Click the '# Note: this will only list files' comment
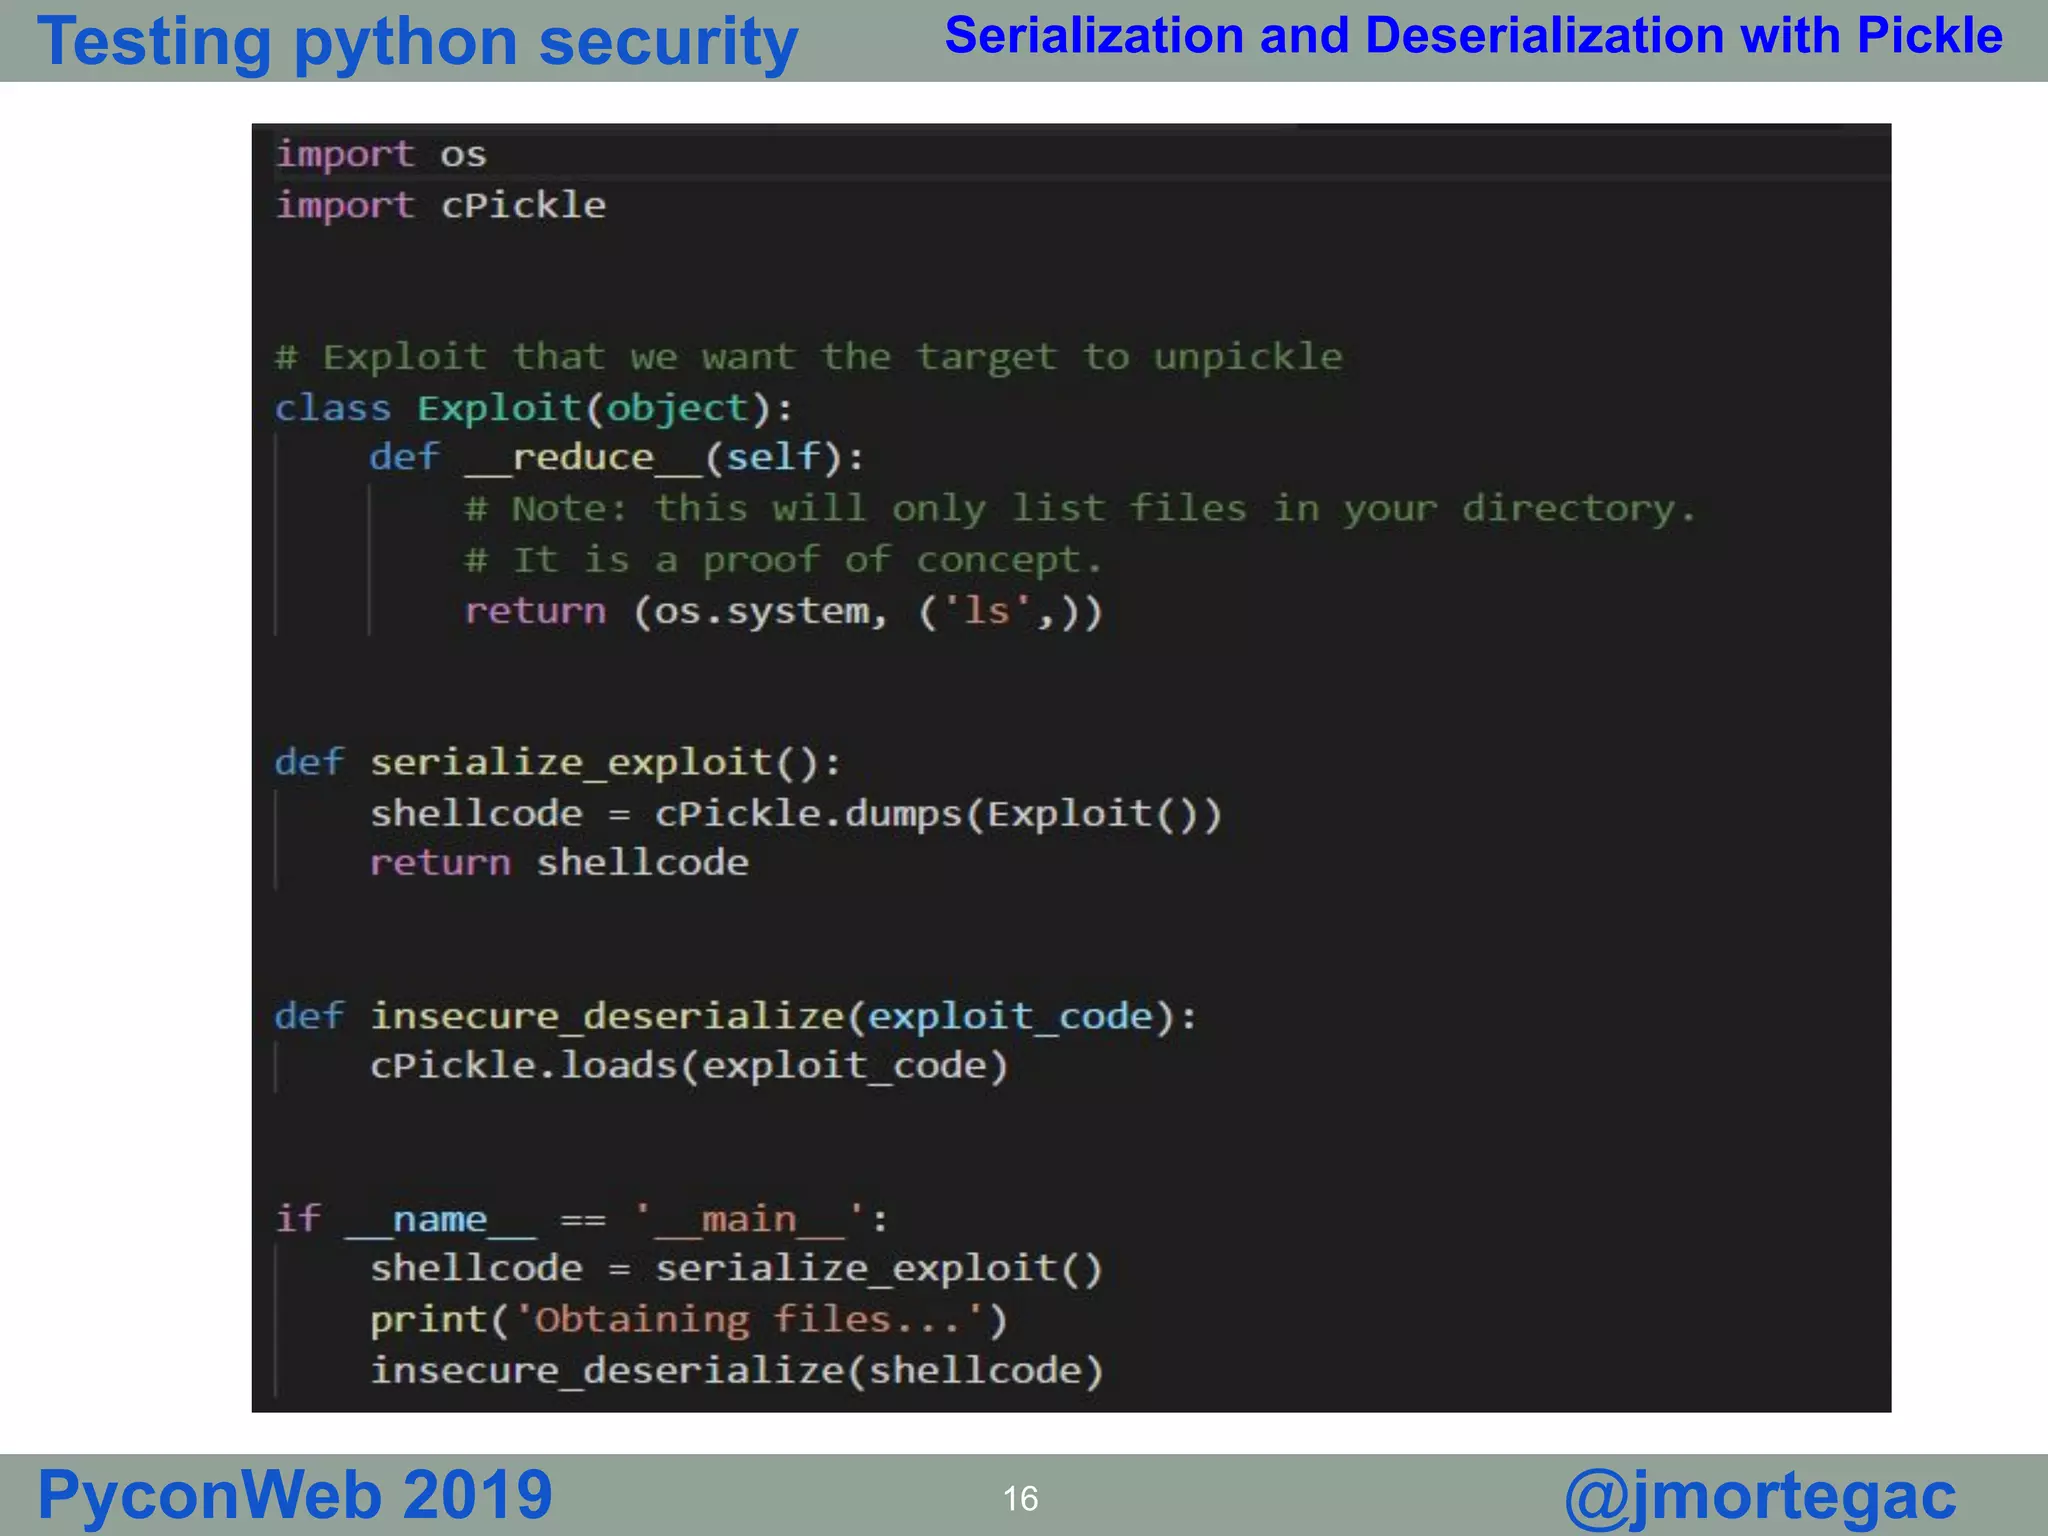The image size is (2048, 1536). click(1080, 509)
